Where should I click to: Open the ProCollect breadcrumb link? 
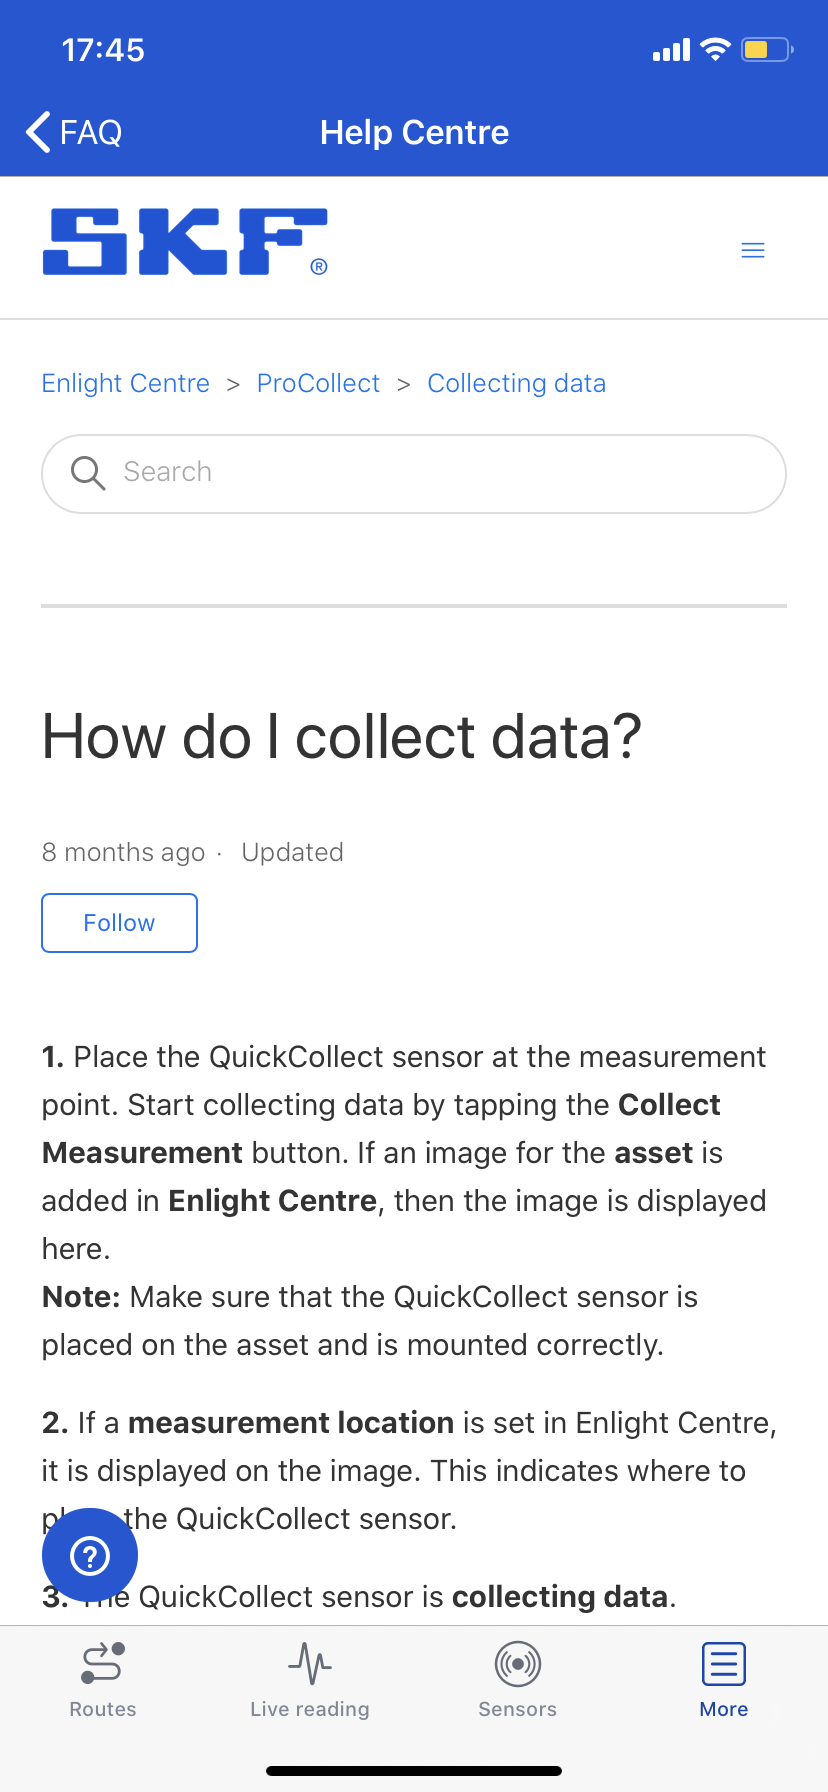coord(318,384)
